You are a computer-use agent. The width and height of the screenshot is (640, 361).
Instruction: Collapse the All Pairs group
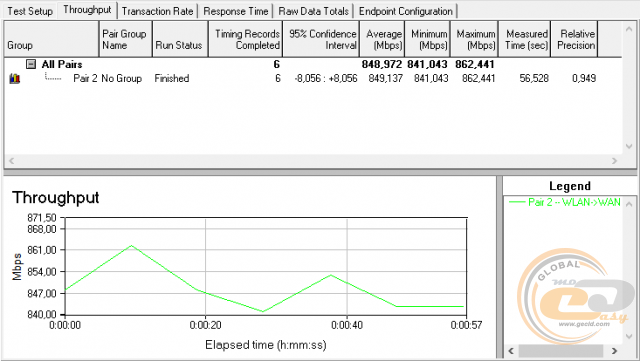[x=31, y=64]
